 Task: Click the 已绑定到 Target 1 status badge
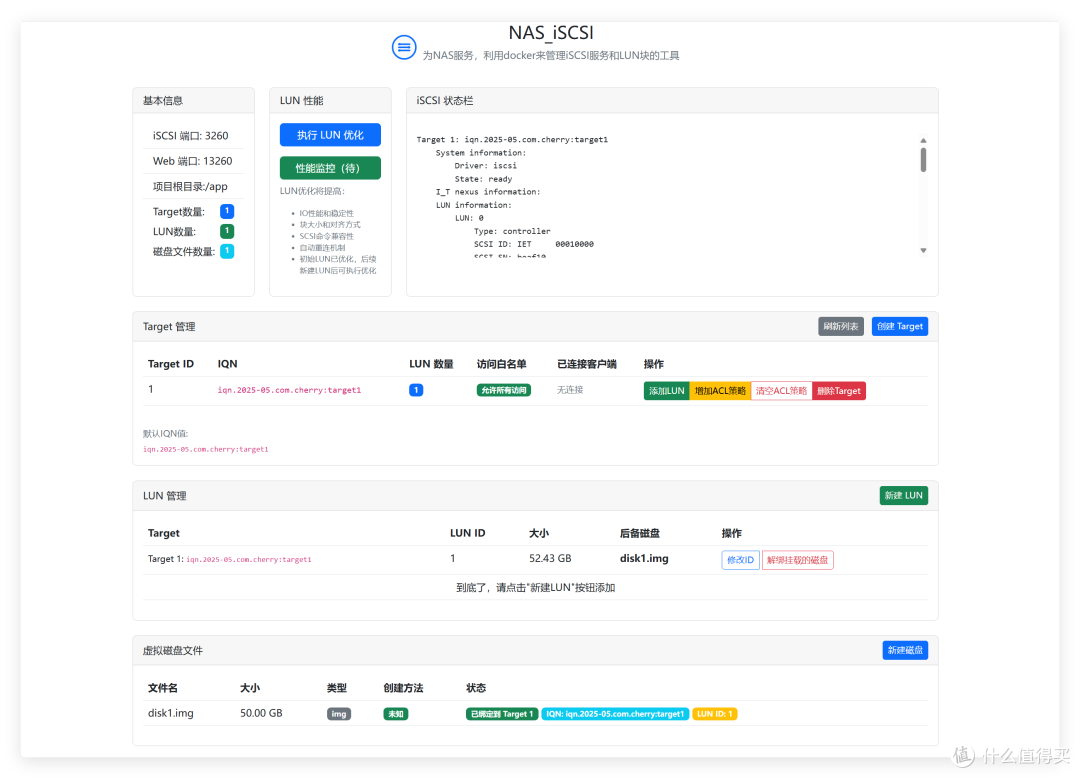502,714
